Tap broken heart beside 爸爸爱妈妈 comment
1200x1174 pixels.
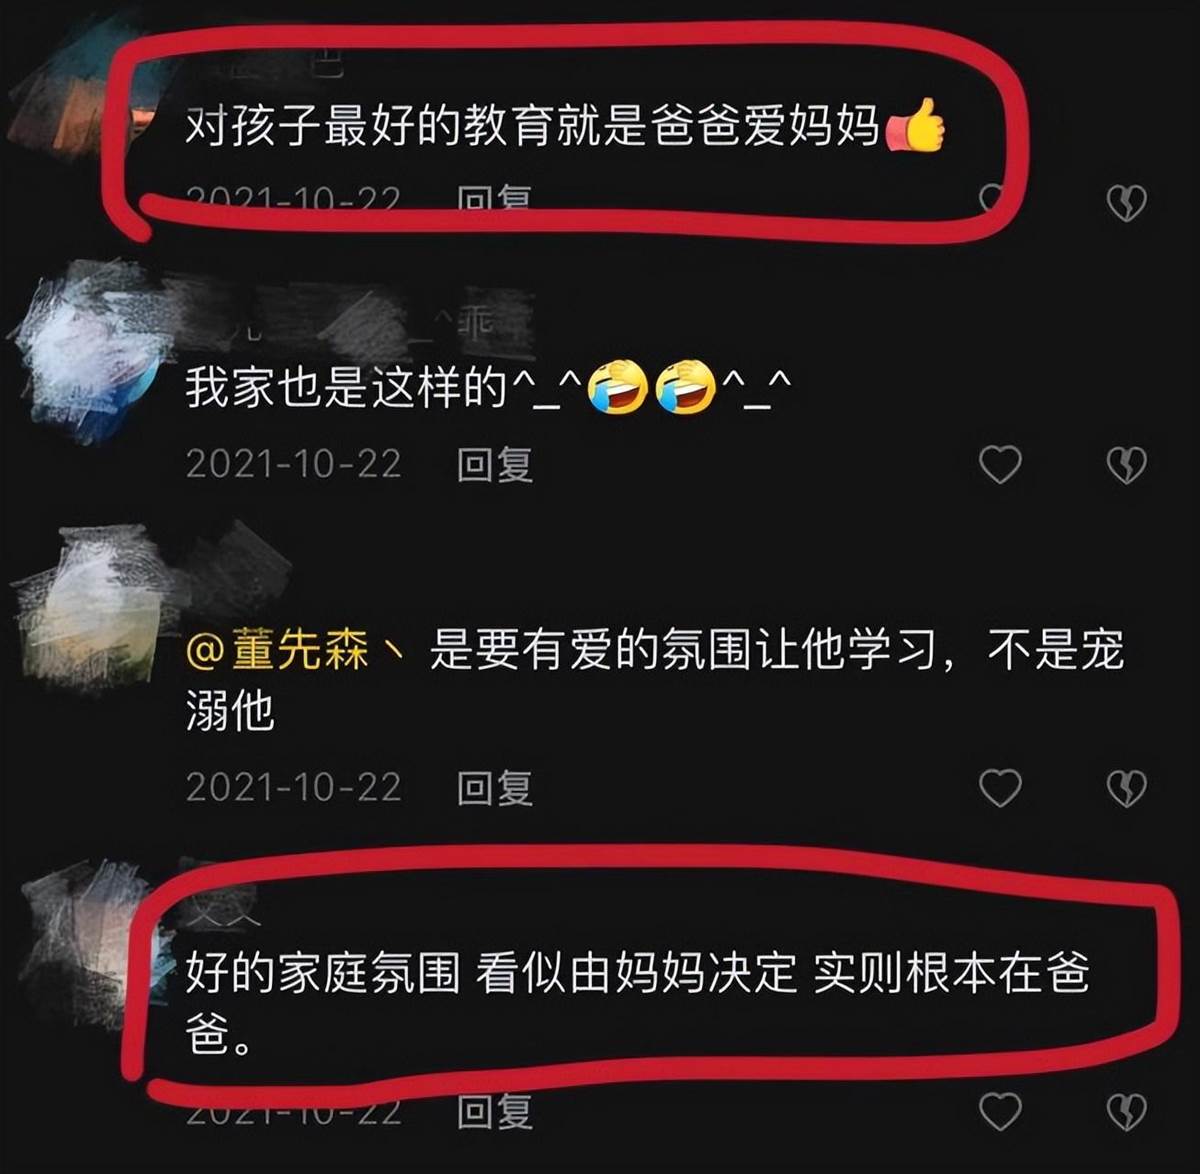(x=1127, y=204)
